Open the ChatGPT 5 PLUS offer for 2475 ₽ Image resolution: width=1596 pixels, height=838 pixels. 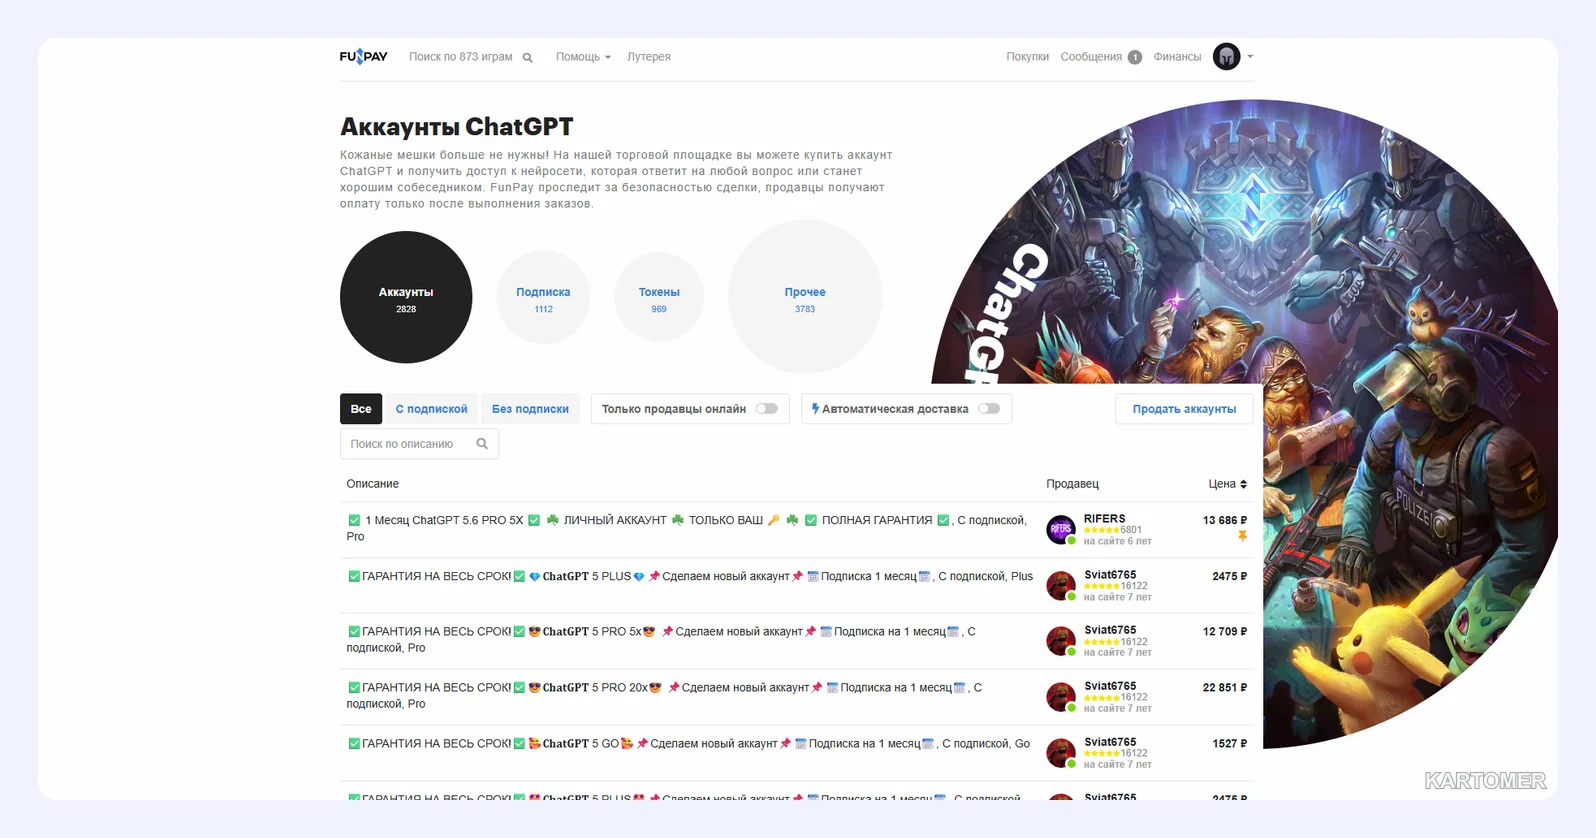coord(690,576)
